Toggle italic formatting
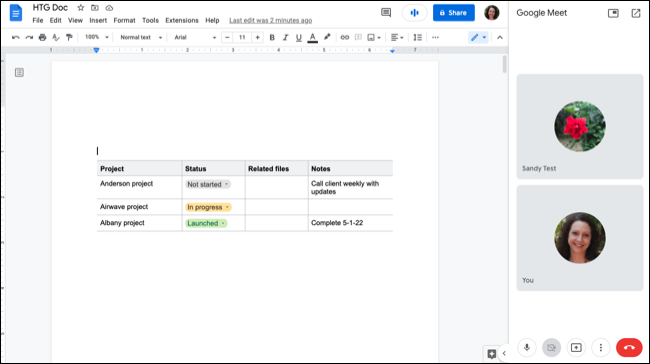The height and width of the screenshot is (364, 650). pyautogui.click(x=285, y=37)
